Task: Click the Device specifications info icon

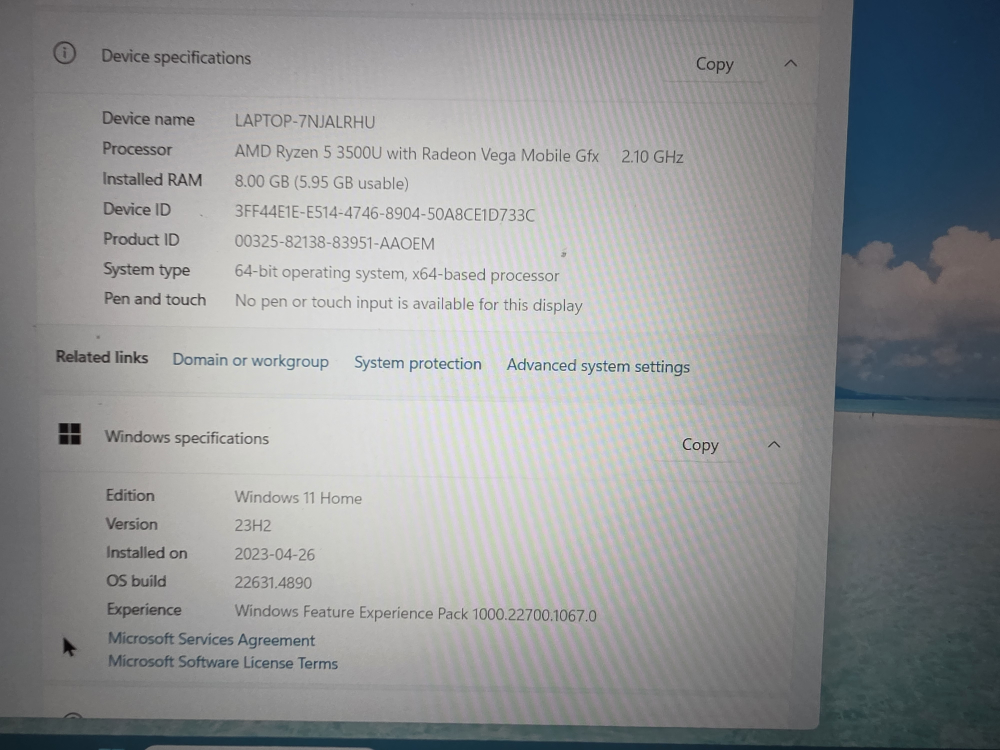Action: click(64, 53)
